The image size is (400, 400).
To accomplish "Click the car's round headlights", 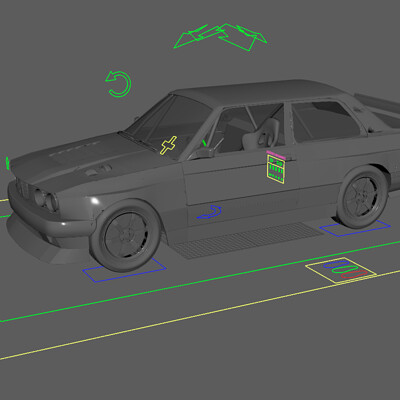I will pyautogui.click(x=46, y=200).
